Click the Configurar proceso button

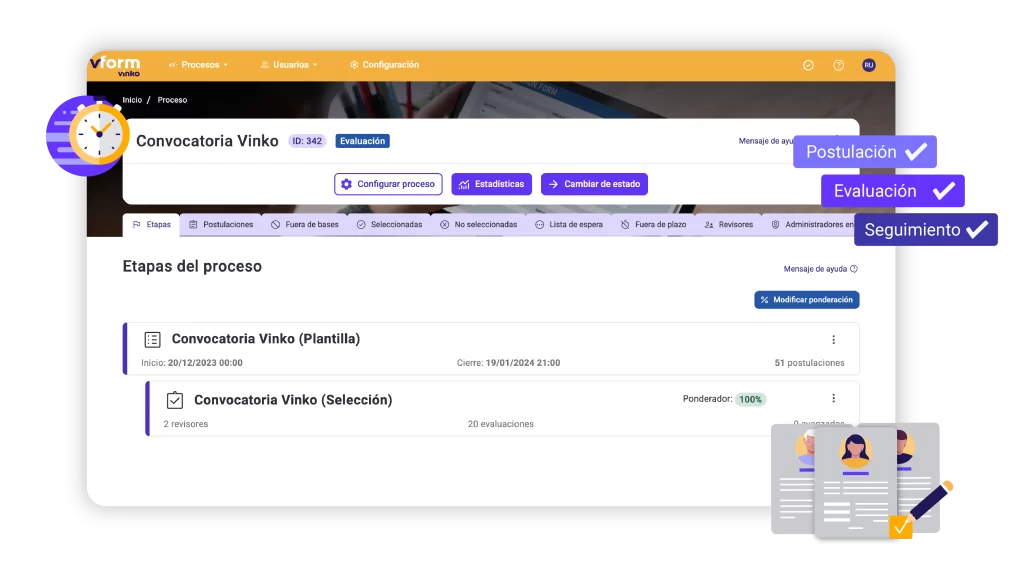click(389, 184)
